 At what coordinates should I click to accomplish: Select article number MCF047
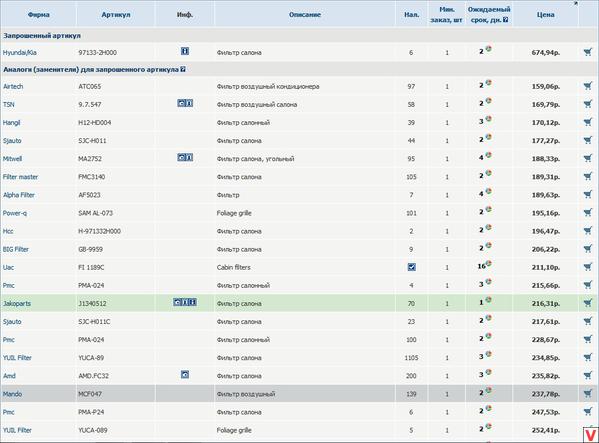[90, 394]
